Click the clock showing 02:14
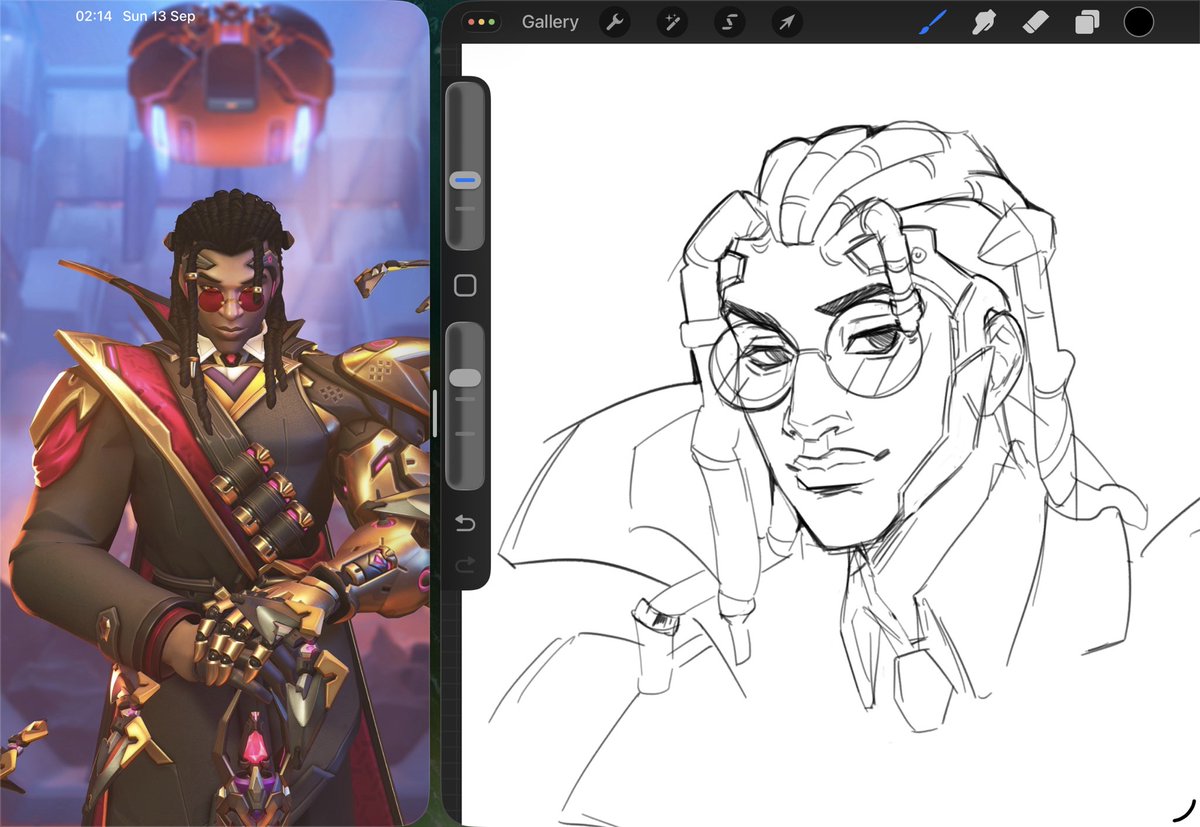 point(93,16)
